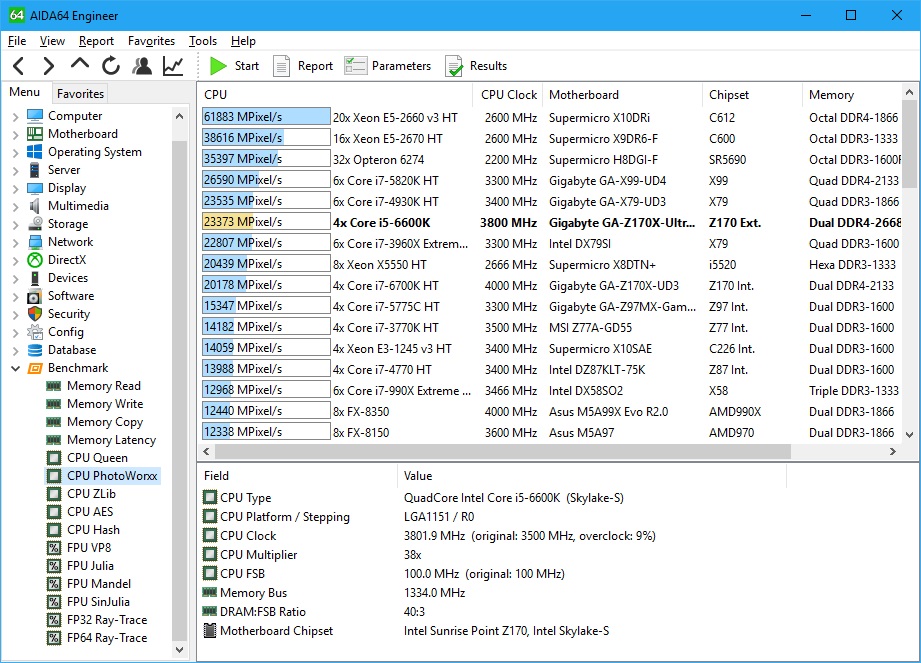Click the results list scroll right arrow
The image size is (921, 663).
click(893, 452)
